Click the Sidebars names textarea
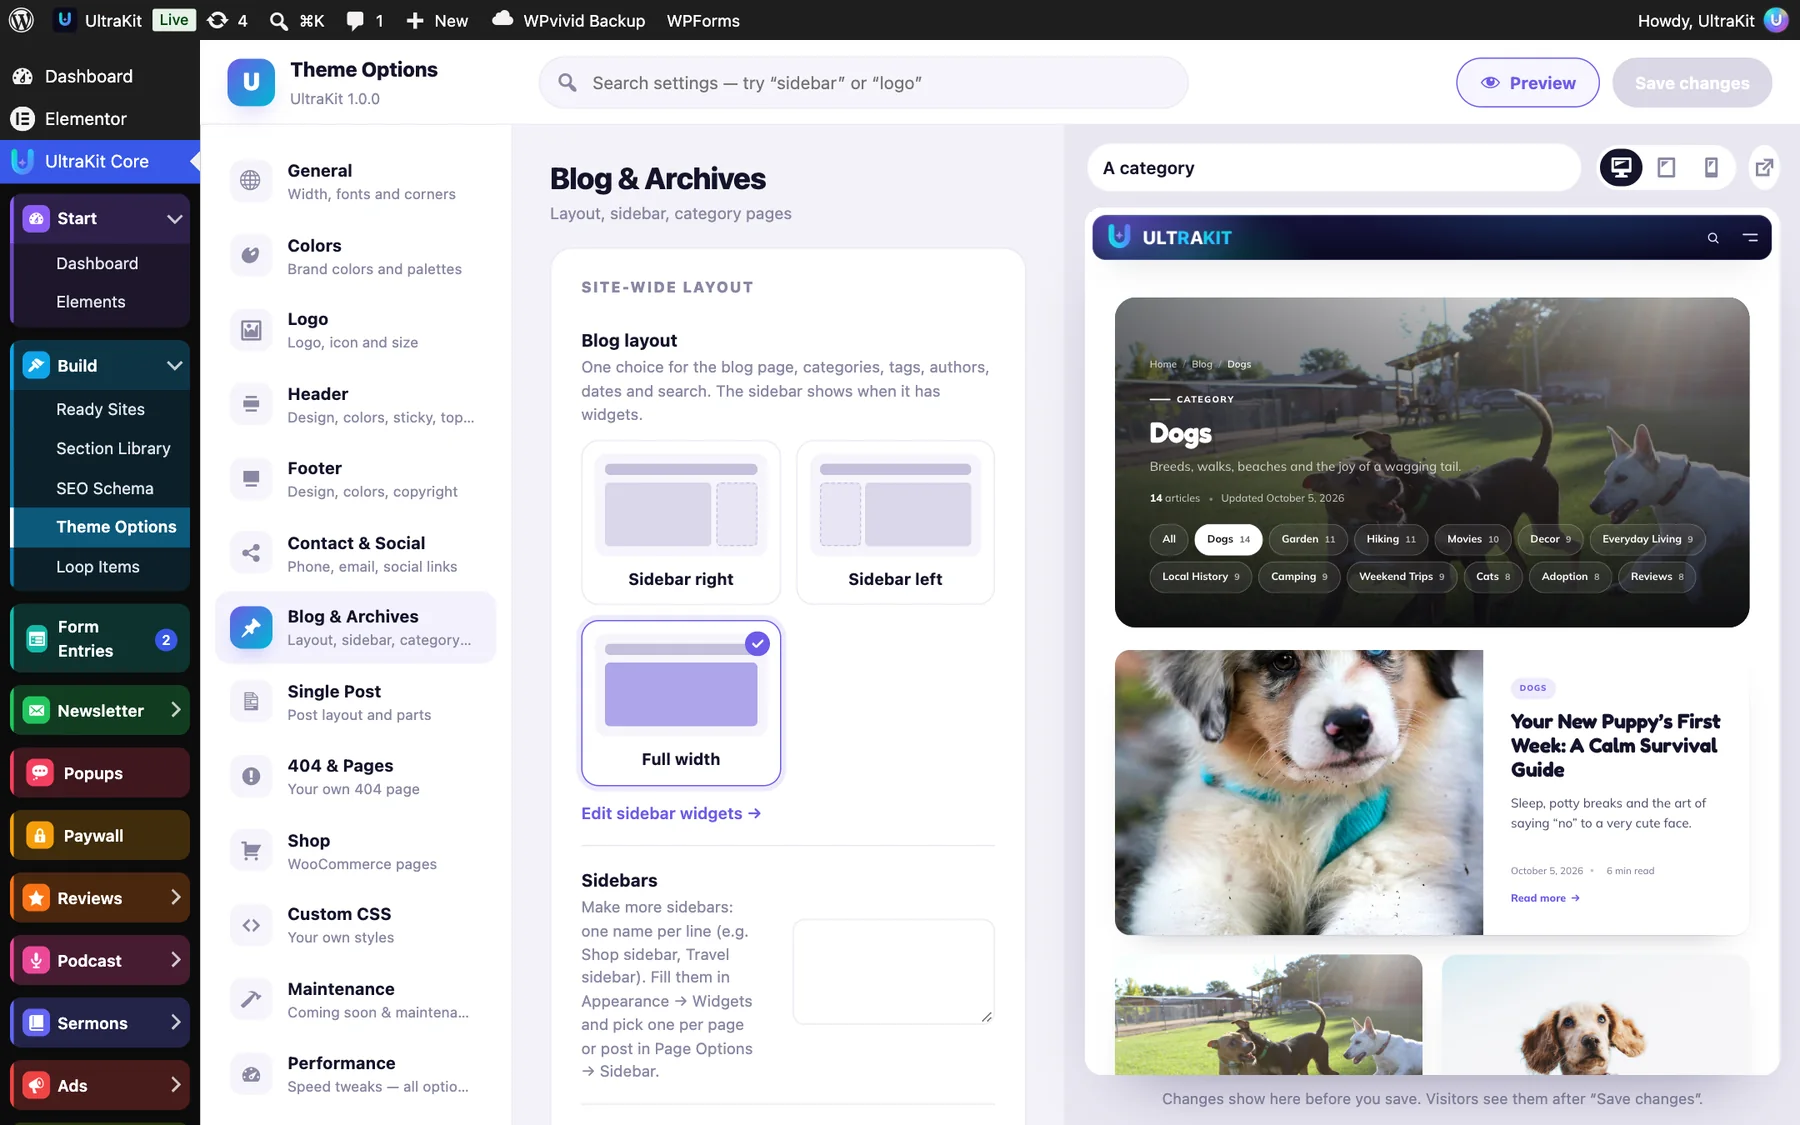1800x1125 pixels. click(894, 972)
